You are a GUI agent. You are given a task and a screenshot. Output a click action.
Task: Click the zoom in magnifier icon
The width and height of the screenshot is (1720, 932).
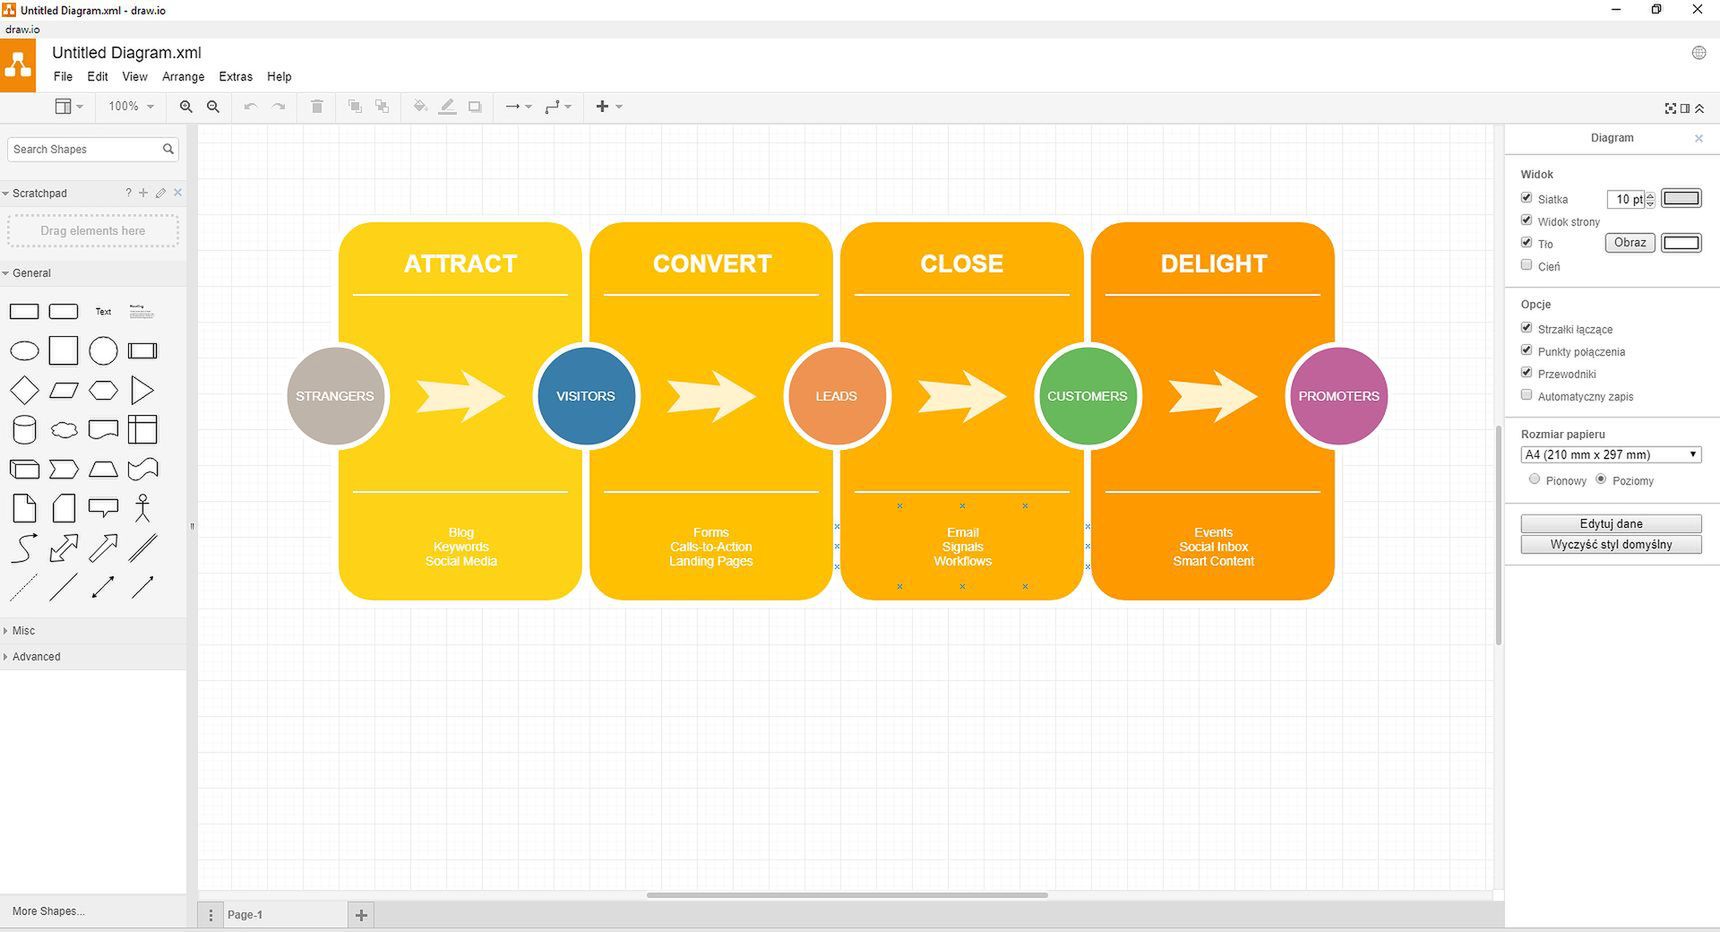pyautogui.click(x=186, y=107)
